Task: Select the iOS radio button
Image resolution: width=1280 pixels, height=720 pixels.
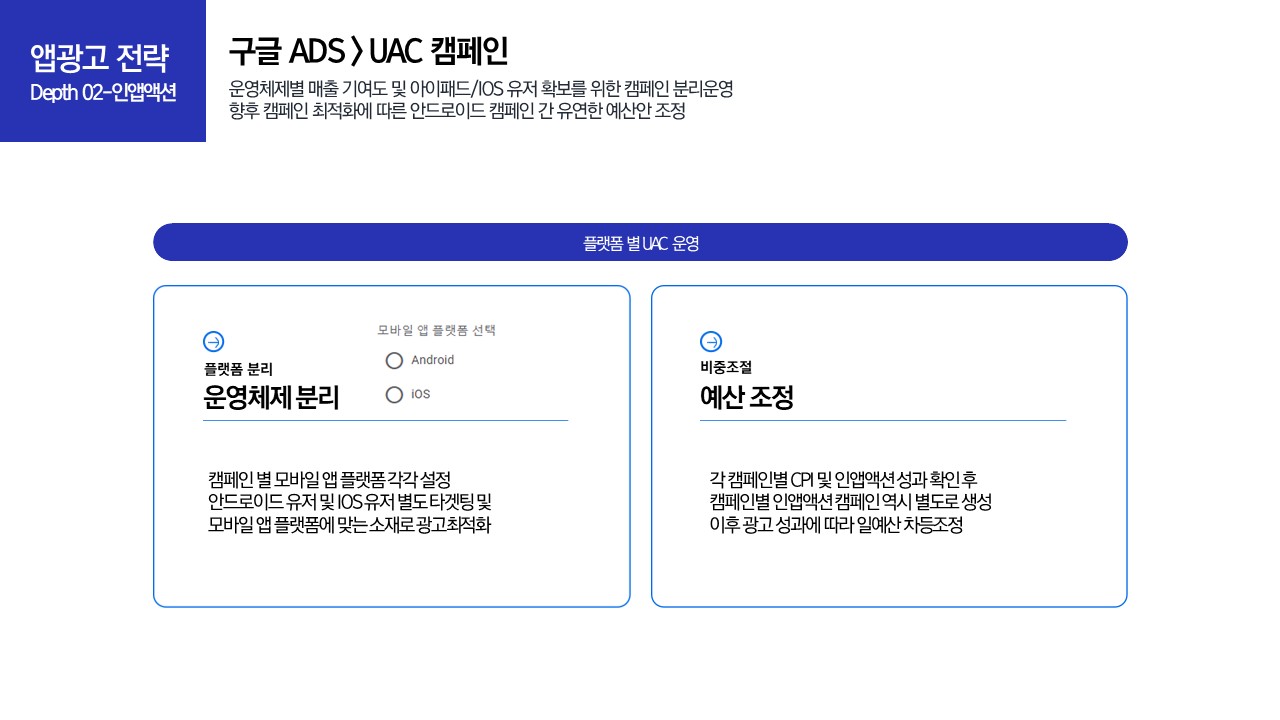Action: click(394, 394)
